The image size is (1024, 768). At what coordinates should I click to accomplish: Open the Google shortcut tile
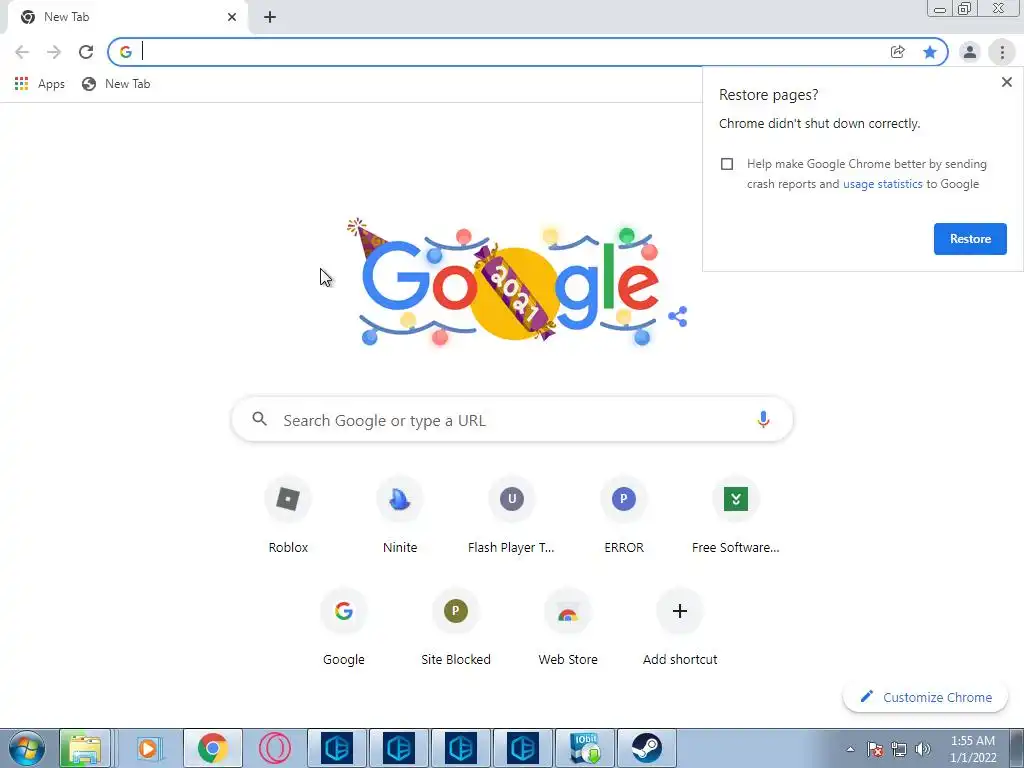[344, 628]
